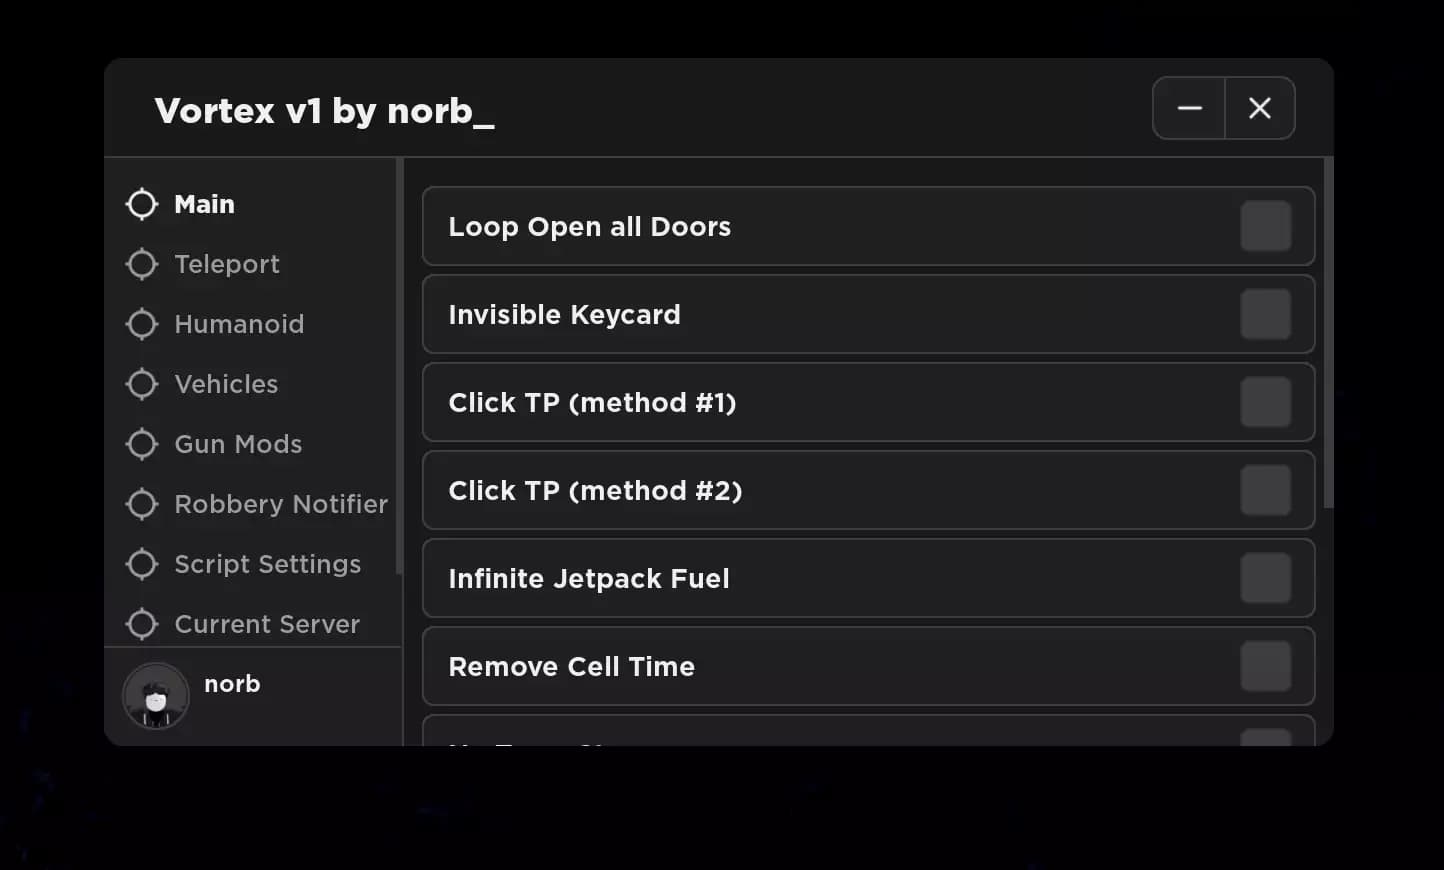Open the Robbery Notifier icon
1444x870 pixels.
click(x=142, y=504)
